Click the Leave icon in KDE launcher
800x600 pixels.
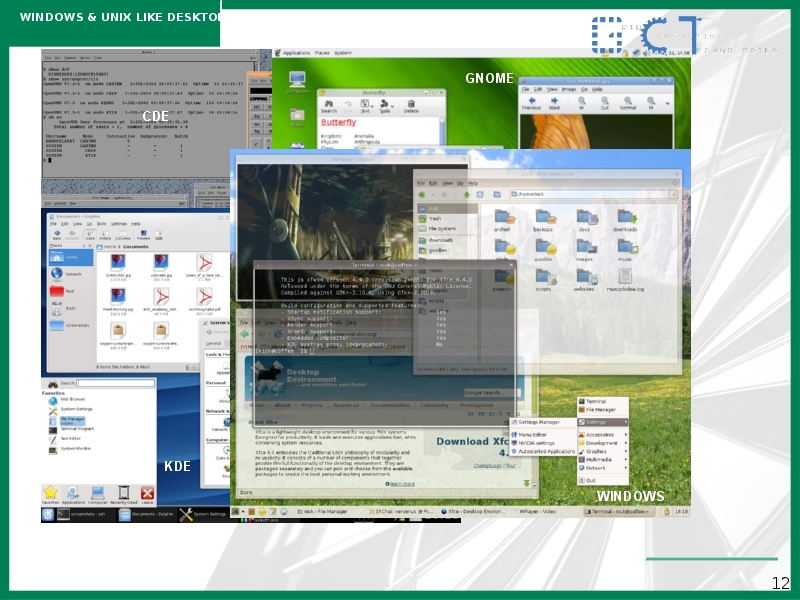147,493
